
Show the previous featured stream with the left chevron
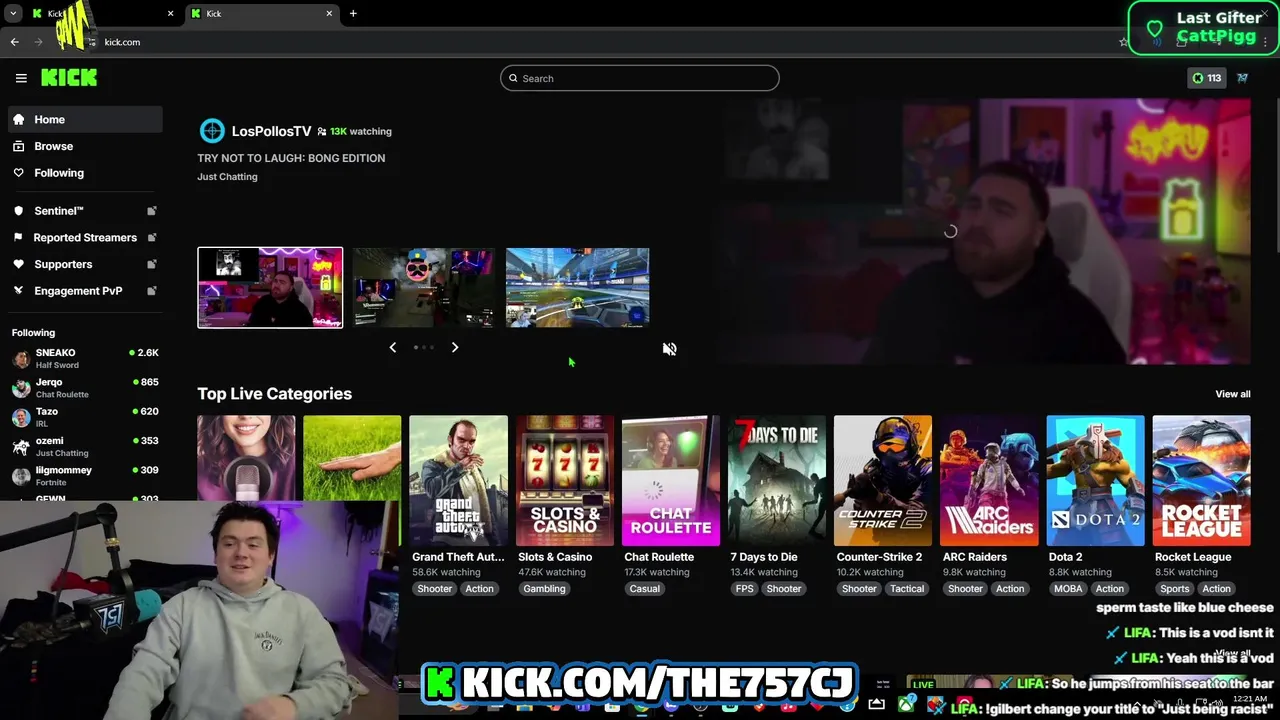tap(392, 347)
